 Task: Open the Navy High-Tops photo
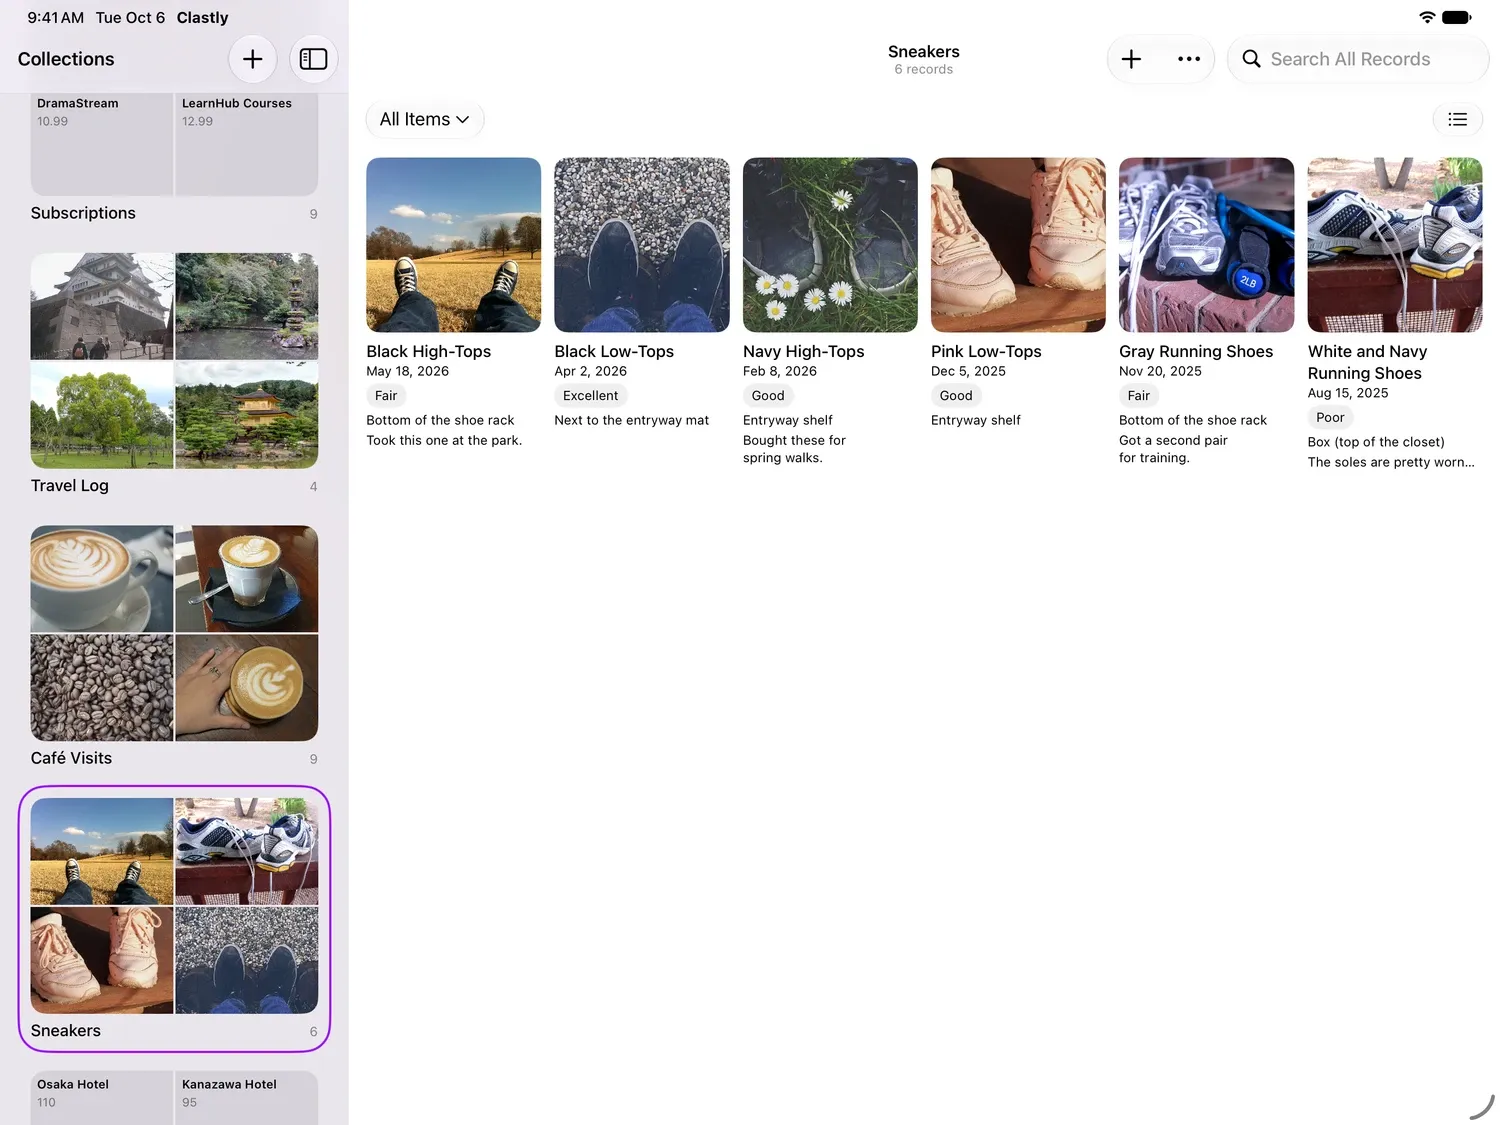pos(830,245)
